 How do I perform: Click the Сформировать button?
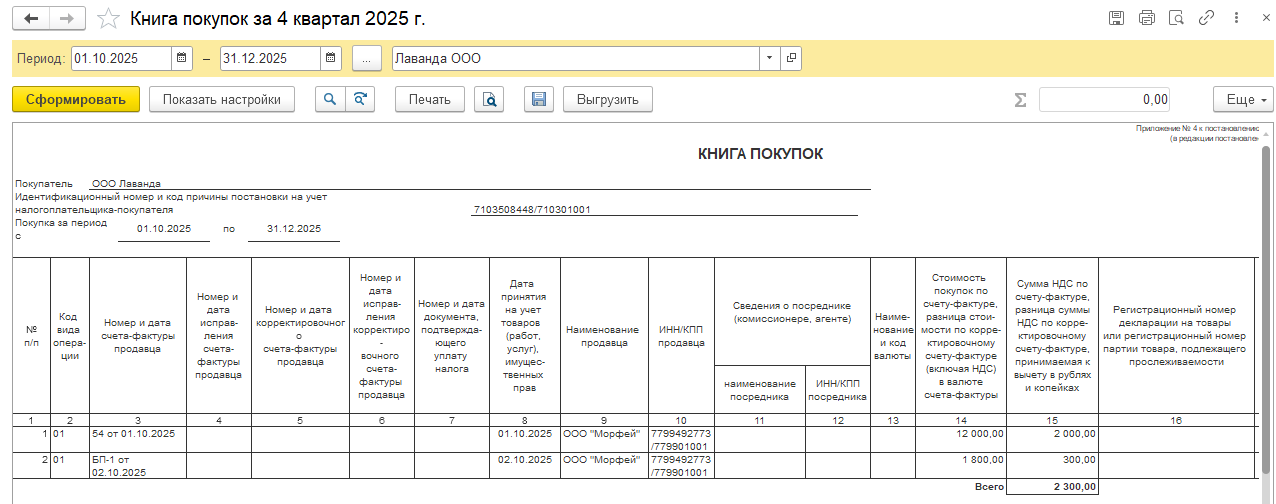pos(76,99)
